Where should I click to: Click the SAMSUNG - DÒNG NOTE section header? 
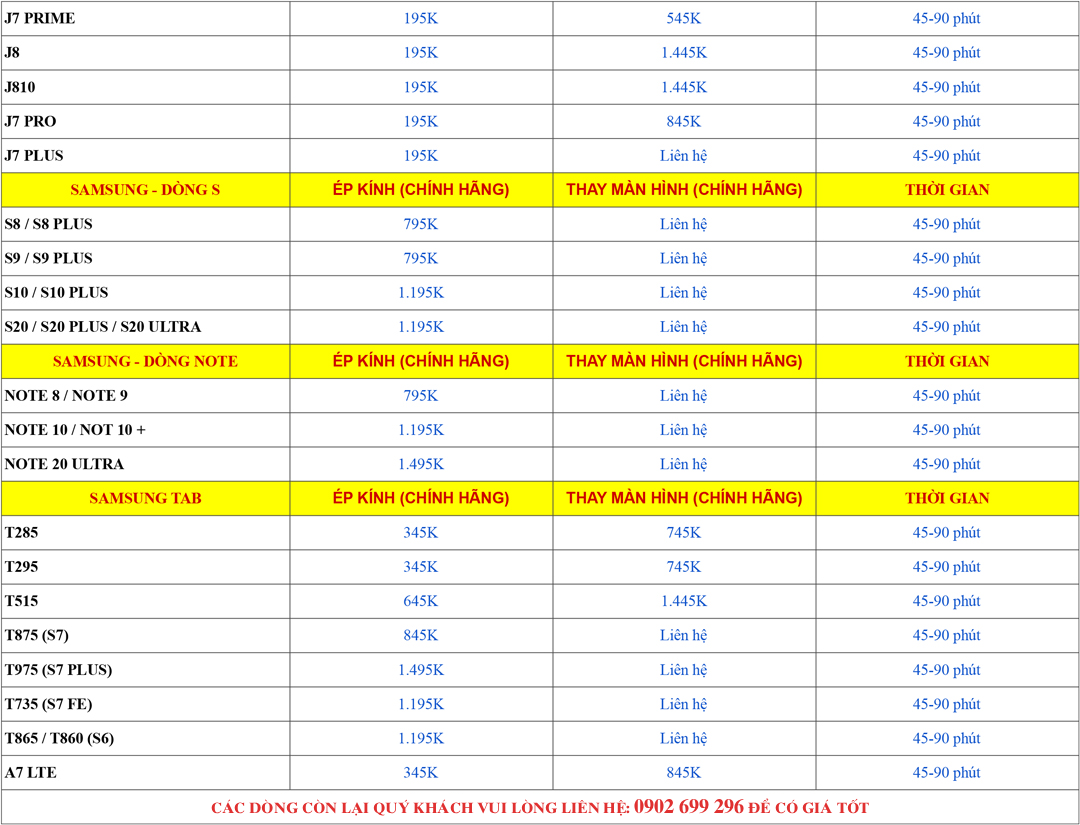[145, 362]
